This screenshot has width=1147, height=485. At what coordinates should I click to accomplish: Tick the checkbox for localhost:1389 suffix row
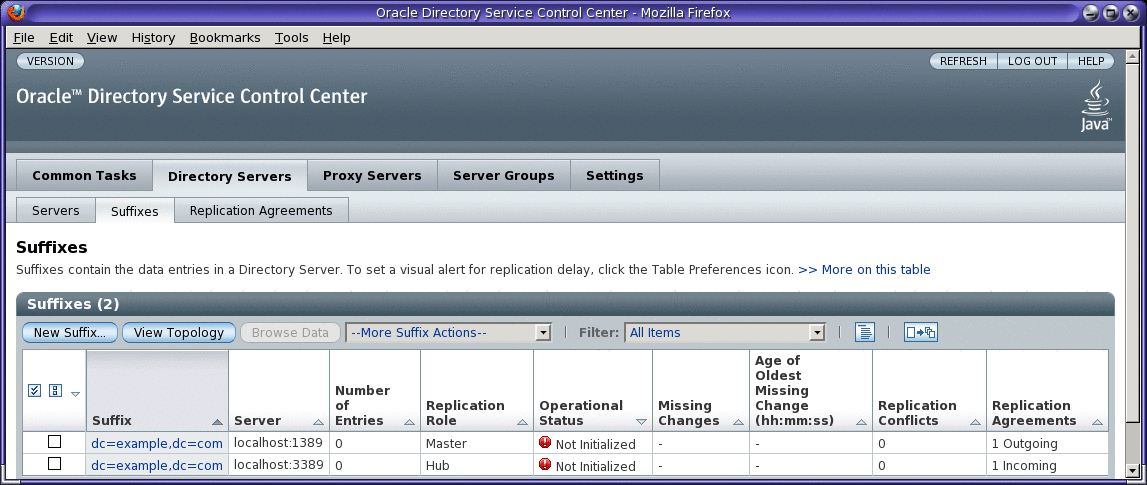point(54,442)
